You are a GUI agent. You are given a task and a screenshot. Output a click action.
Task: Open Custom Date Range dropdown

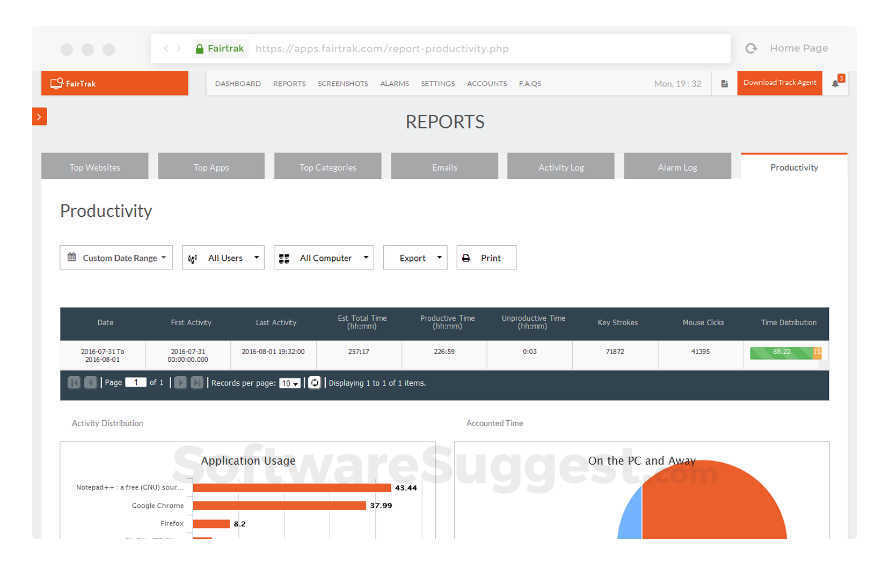[x=116, y=258]
